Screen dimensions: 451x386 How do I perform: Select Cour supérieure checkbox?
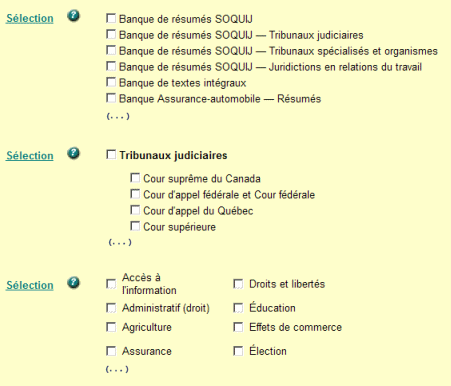point(135,226)
